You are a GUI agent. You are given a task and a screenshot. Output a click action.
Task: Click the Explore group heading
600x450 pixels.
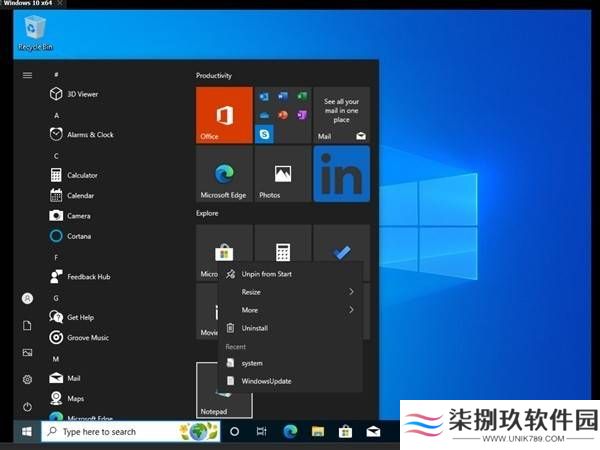coord(207,213)
